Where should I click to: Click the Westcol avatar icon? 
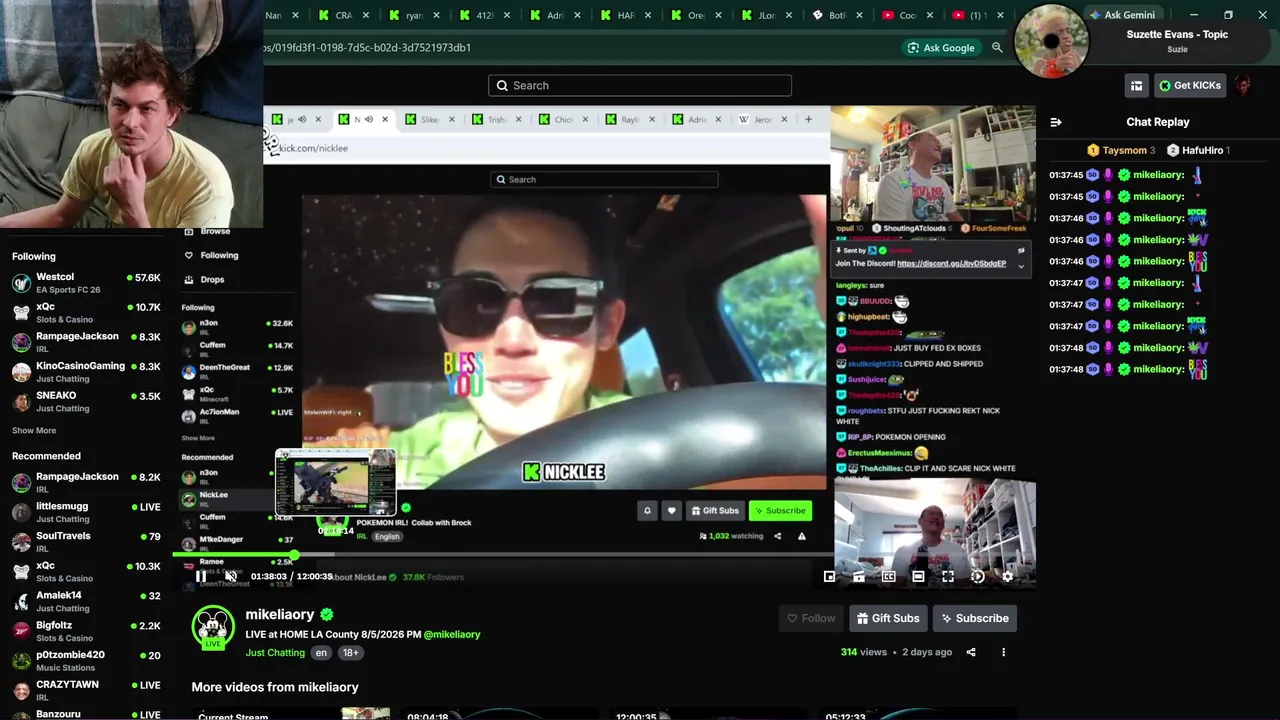21,283
